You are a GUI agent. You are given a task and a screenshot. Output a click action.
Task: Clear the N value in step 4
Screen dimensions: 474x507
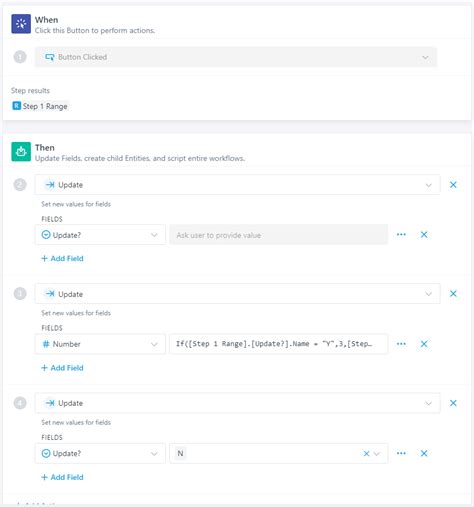tap(366, 453)
